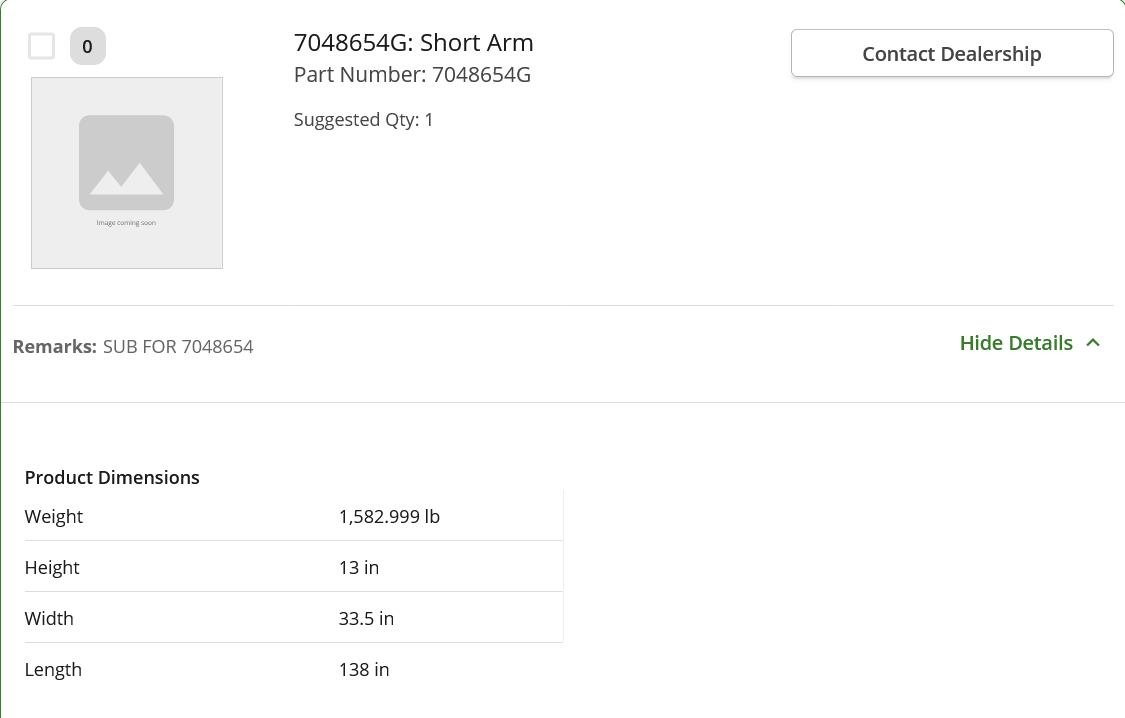Tick the checkbox for the Short Arm part
Viewport: 1125px width, 718px height.
[41, 46]
